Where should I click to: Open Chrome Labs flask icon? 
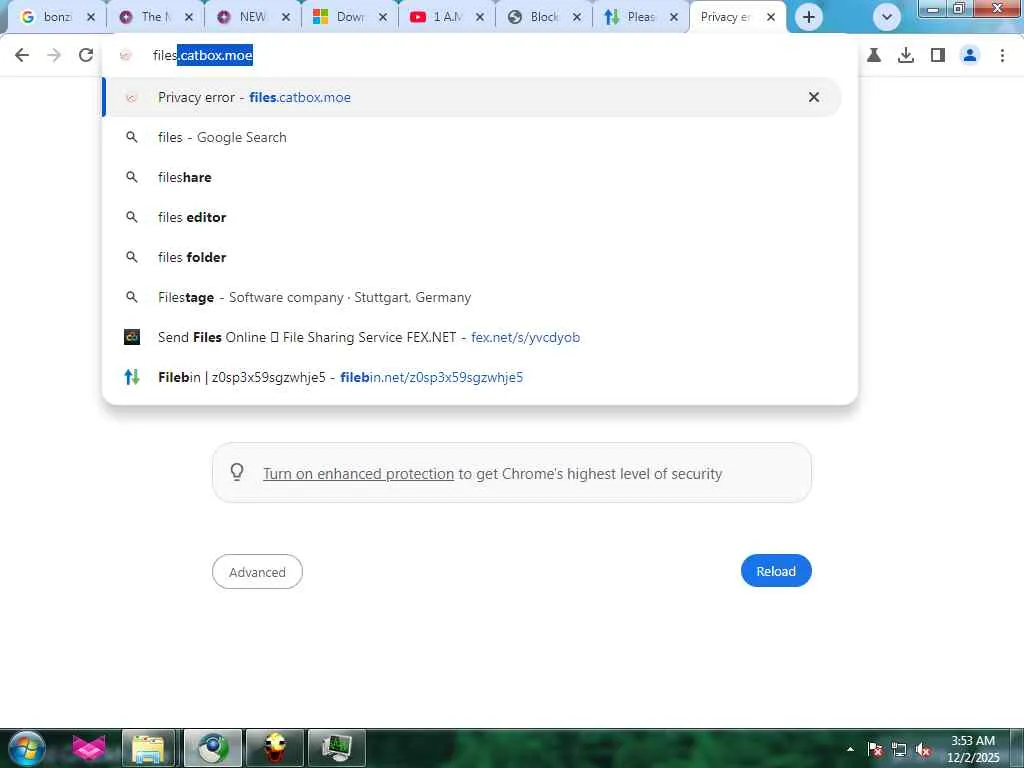pyautogui.click(x=874, y=56)
